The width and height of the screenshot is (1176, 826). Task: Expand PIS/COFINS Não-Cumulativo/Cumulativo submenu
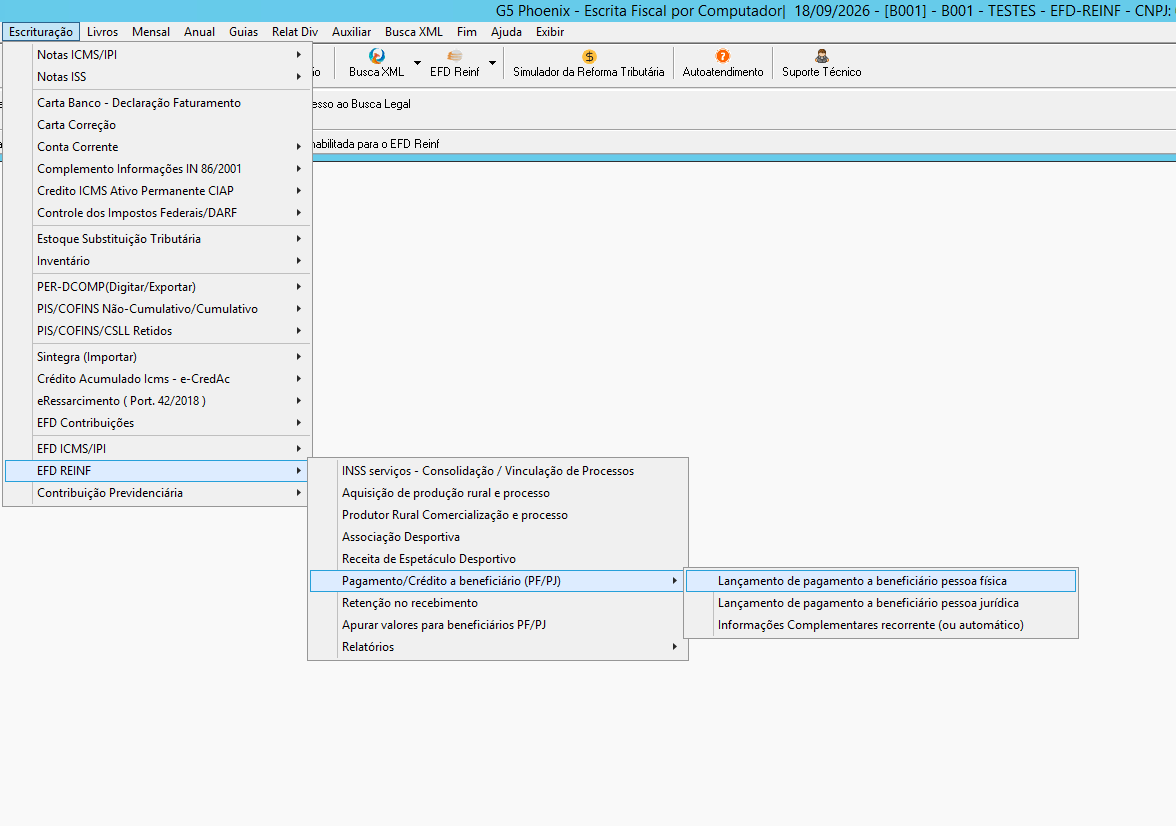[x=158, y=309]
